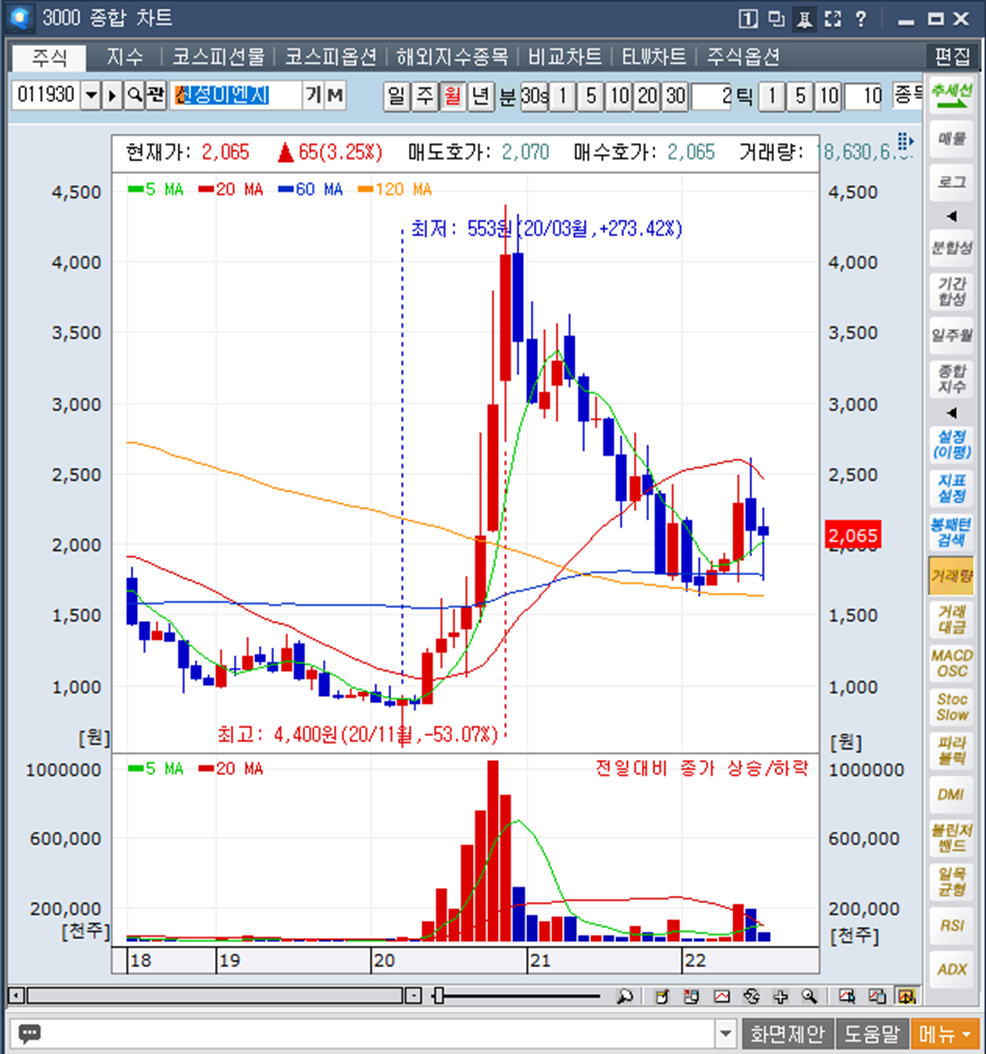The height and width of the screenshot is (1054, 986).
Task: Toggle the 거래량 volume indicator
Action: pyautogui.click(x=952, y=576)
